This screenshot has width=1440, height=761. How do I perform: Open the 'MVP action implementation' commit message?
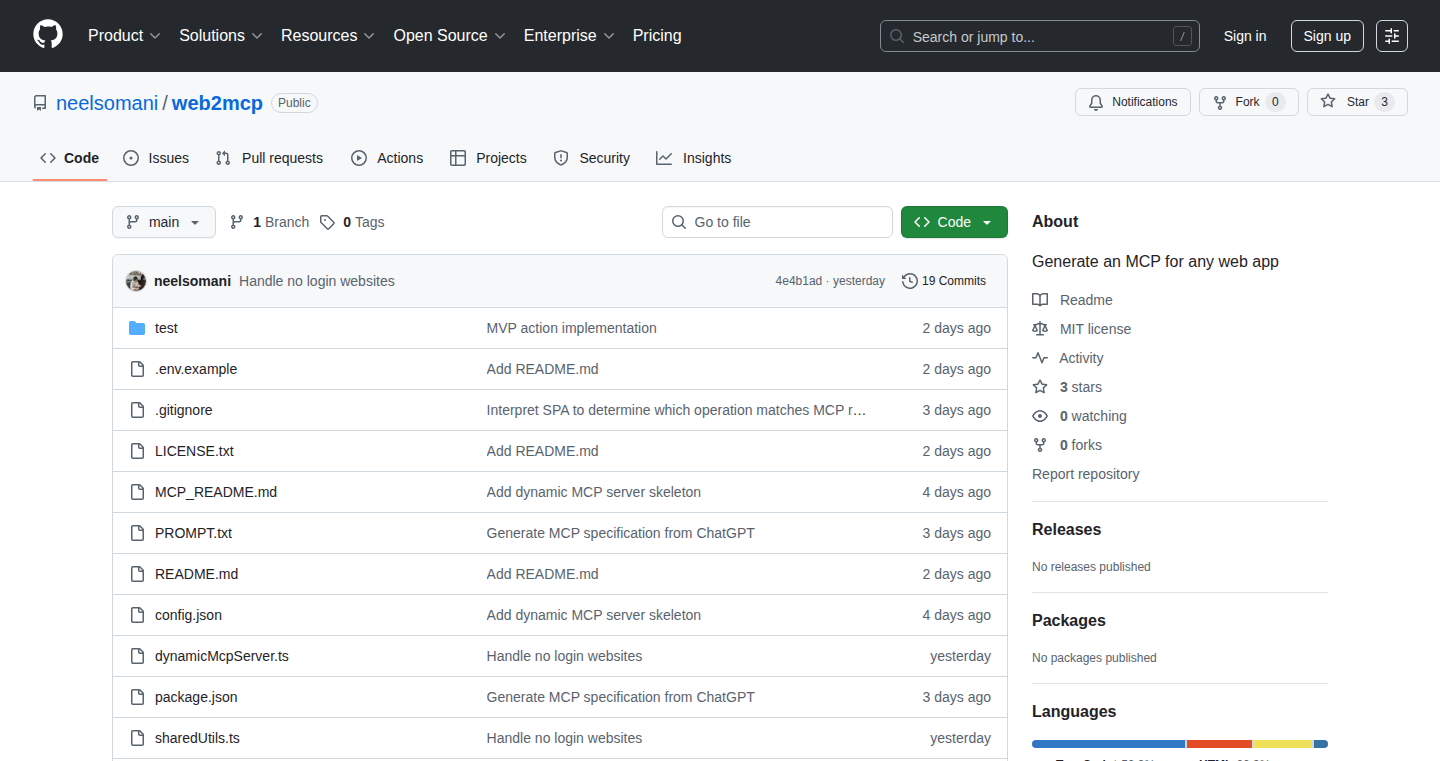click(x=572, y=328)
